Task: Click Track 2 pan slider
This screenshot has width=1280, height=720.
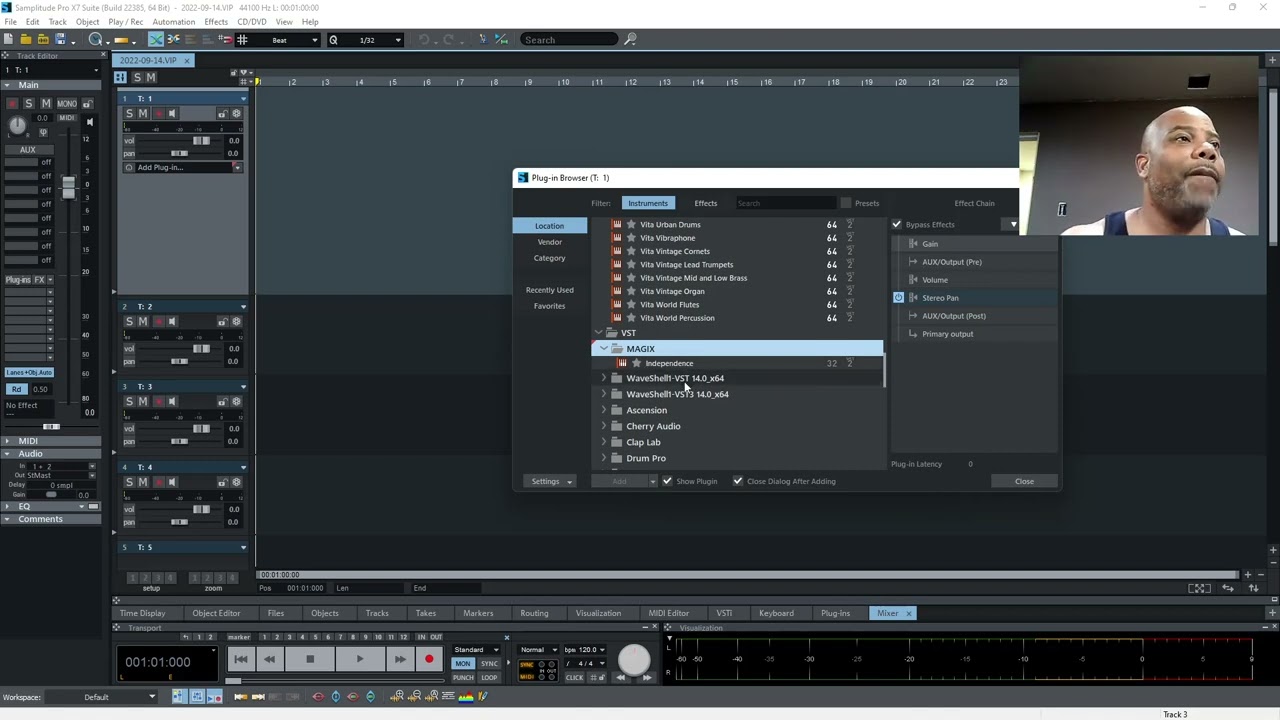Action: (x=181, y=361)
